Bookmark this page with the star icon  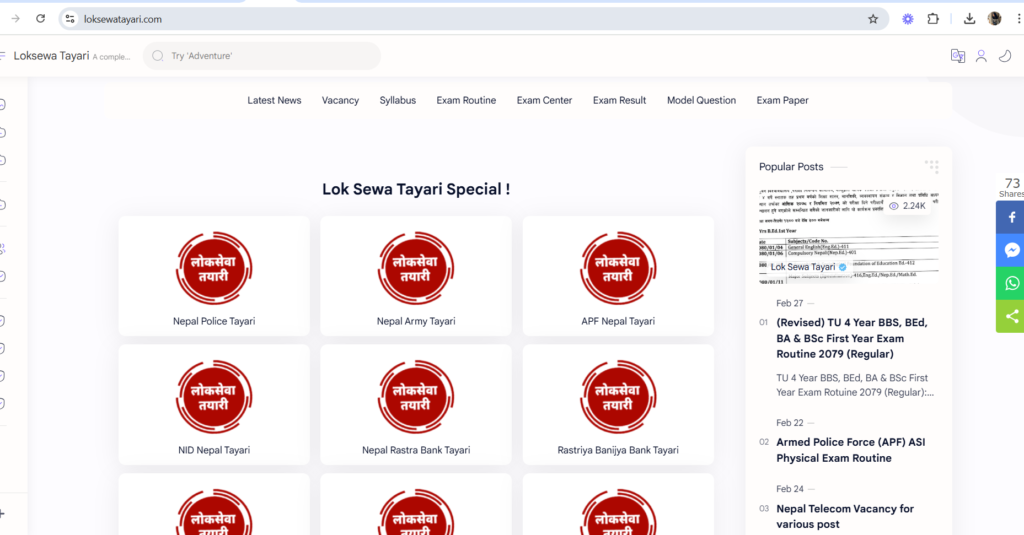(x=873, y=19)
